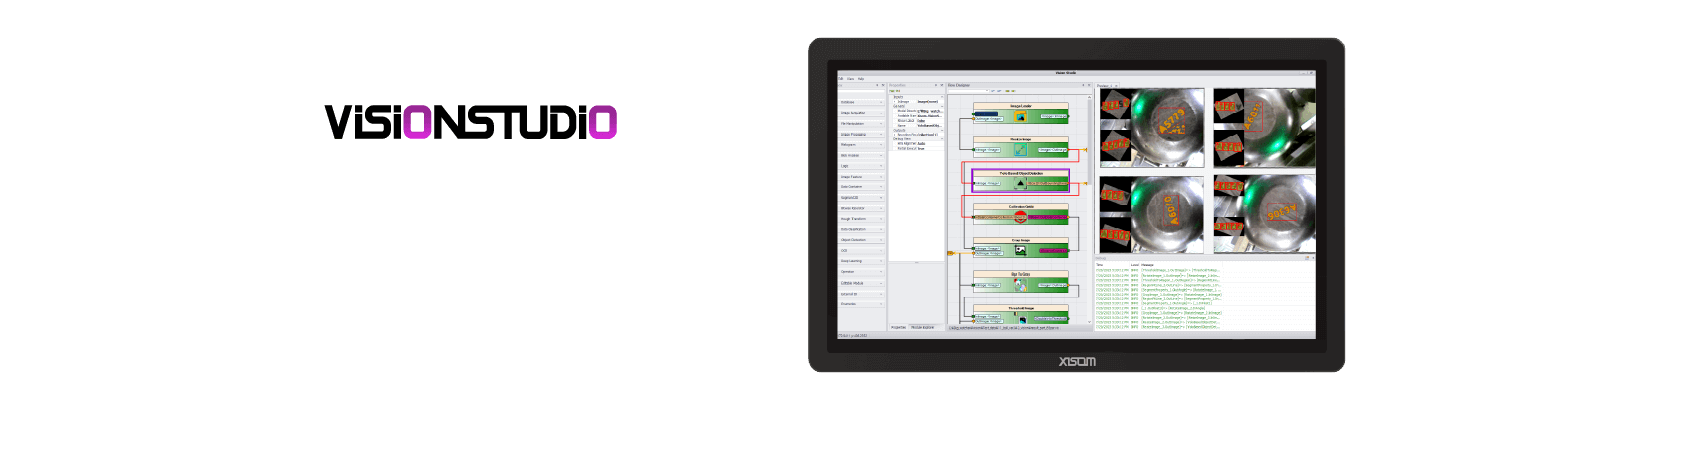1700x457 pixels.
Task: Click the Image Loader node icon
Action: (x=1020, y=117)
